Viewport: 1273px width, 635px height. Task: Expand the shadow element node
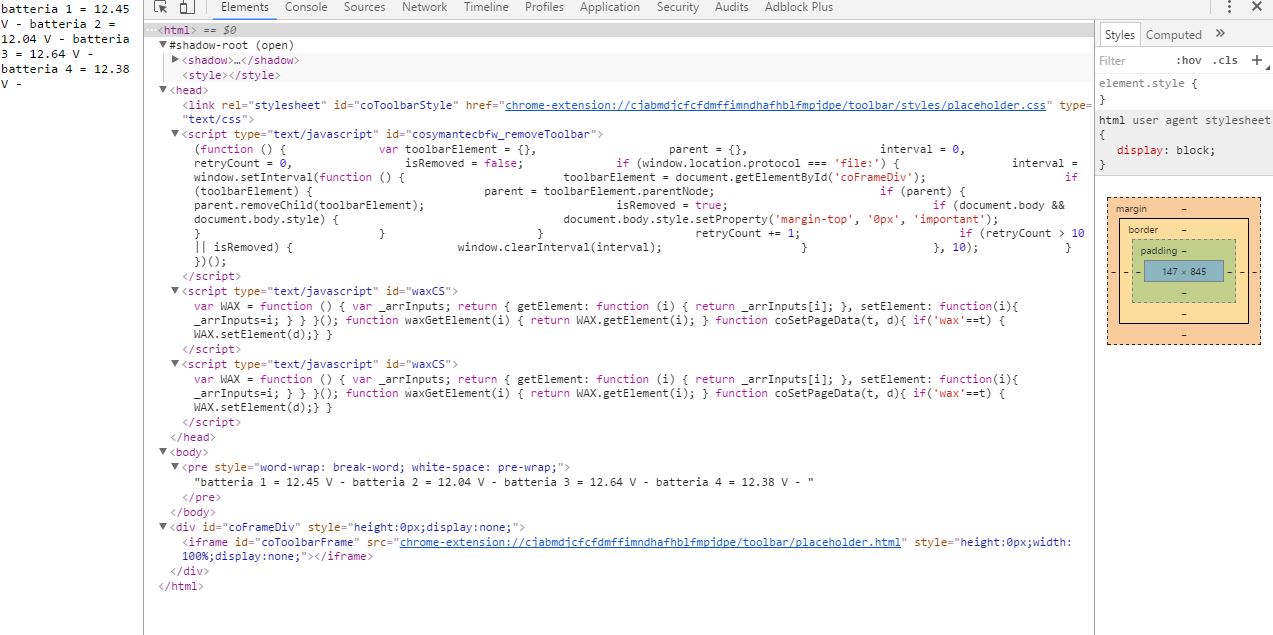coord(175,60)
